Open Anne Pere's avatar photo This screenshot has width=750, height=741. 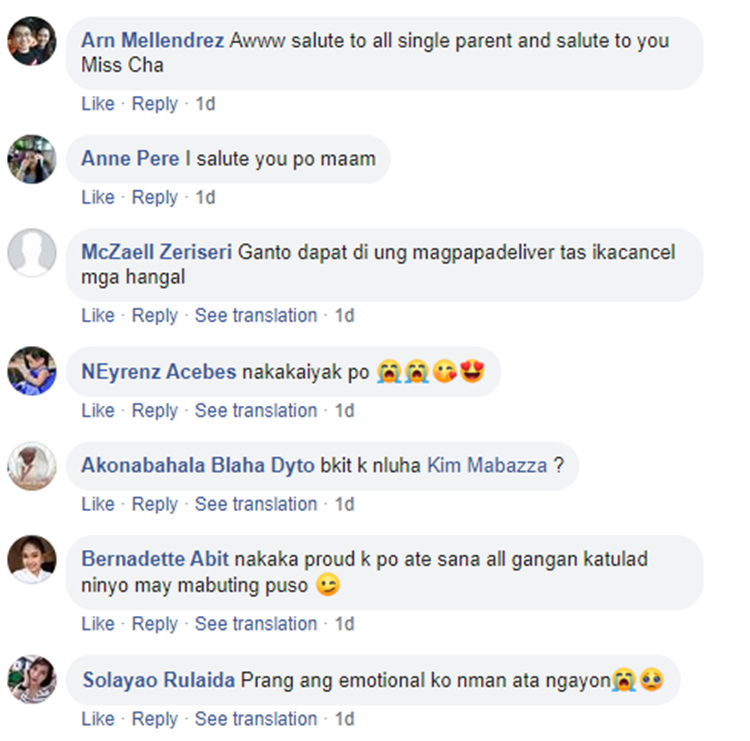coord(32,159)
